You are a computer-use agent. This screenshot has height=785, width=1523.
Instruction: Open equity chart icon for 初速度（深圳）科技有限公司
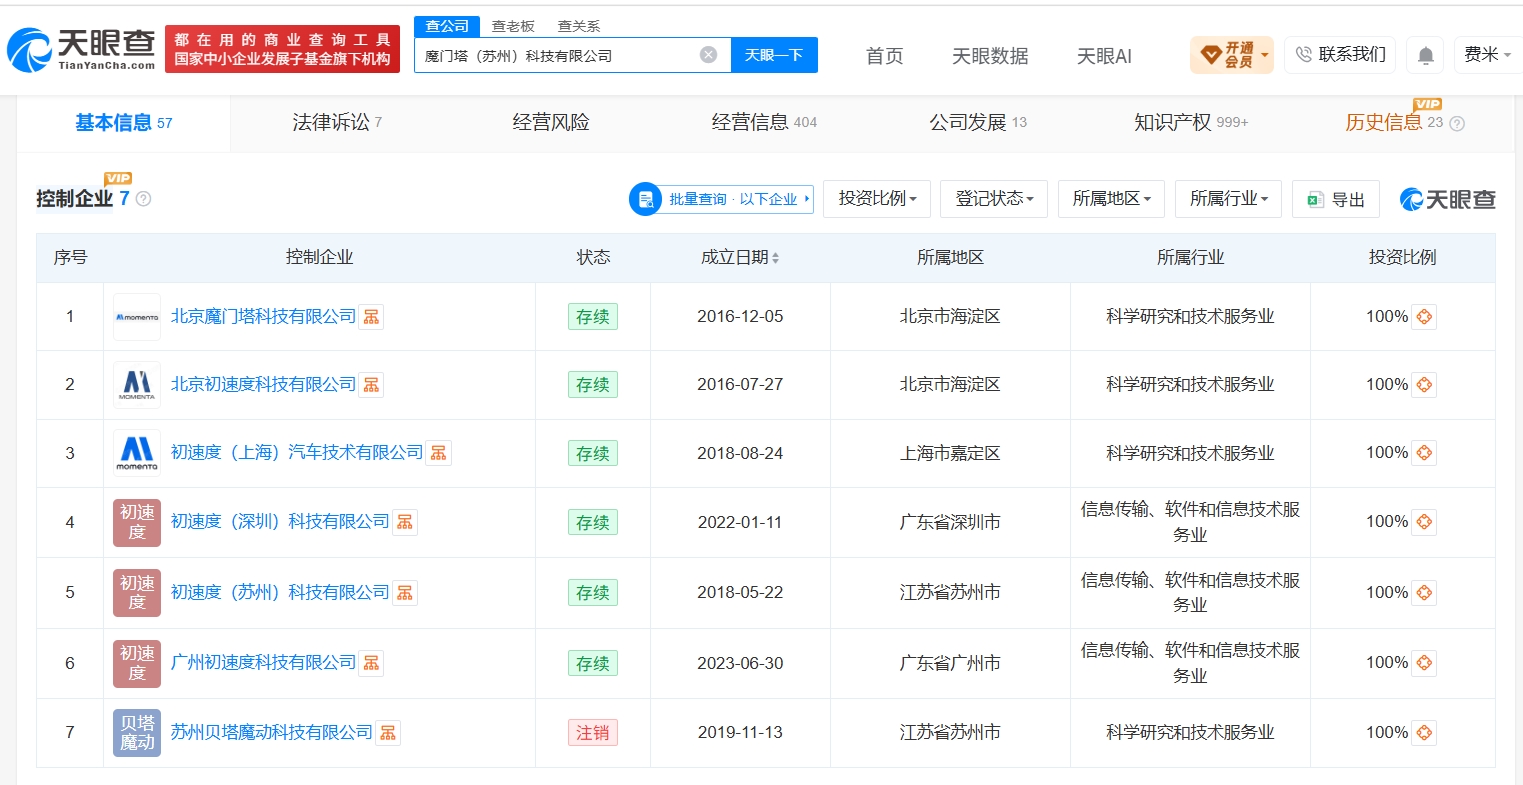(x=405, y=522)
